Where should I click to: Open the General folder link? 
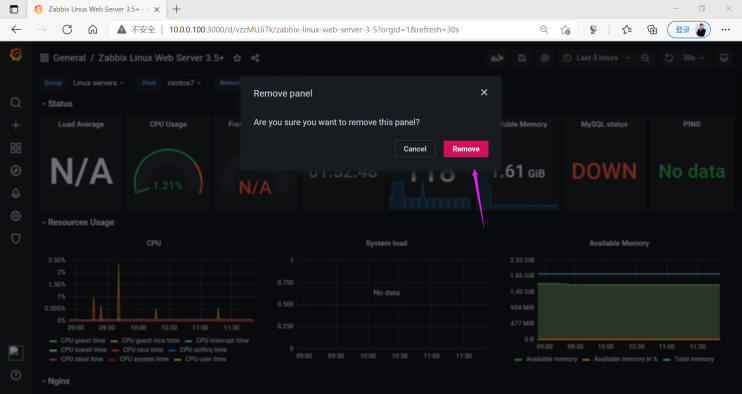click(69, 58)
